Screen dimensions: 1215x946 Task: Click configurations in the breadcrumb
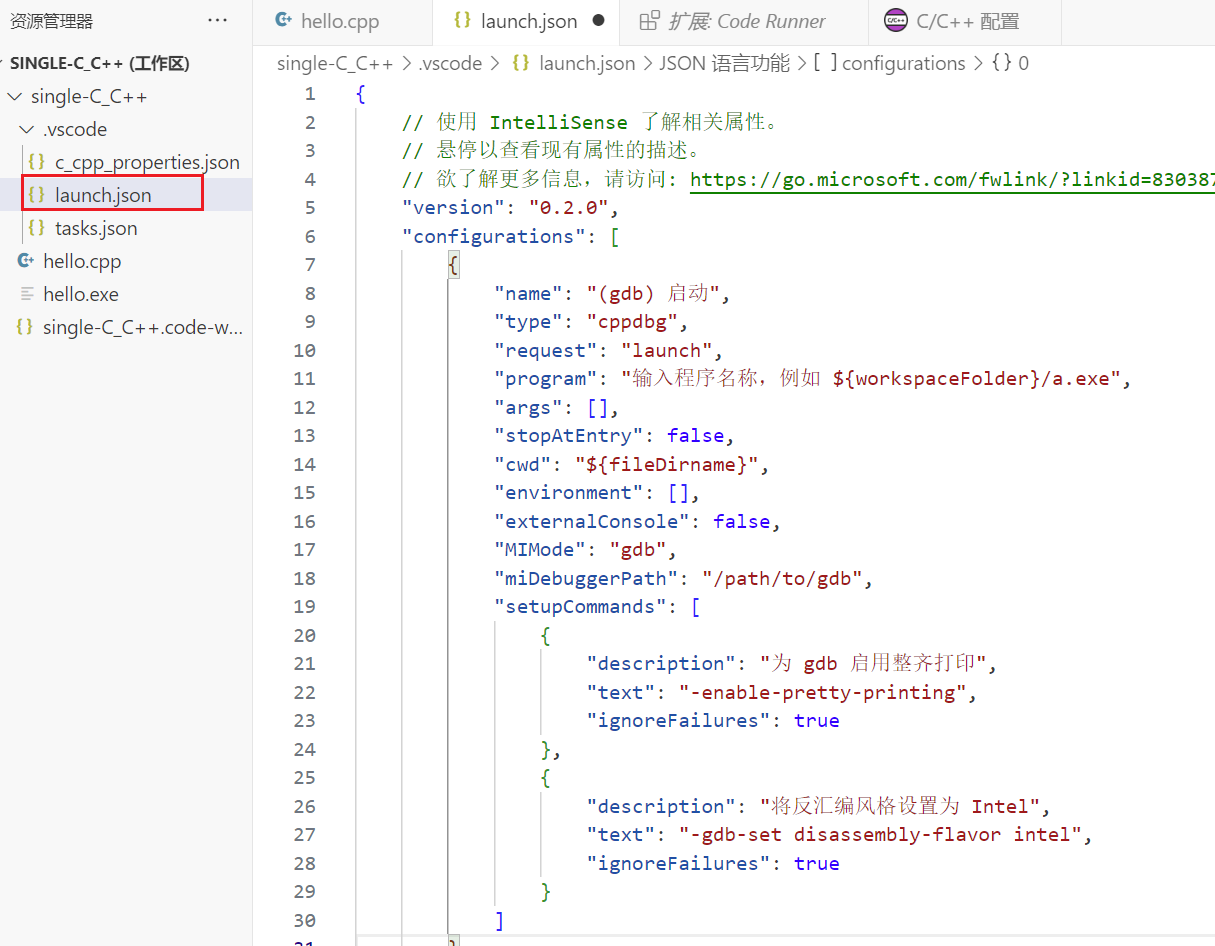903,64
